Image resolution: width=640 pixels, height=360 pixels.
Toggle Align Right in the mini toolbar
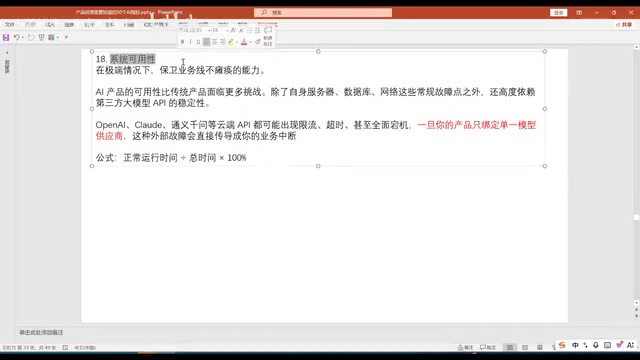(x=222, y=42)
